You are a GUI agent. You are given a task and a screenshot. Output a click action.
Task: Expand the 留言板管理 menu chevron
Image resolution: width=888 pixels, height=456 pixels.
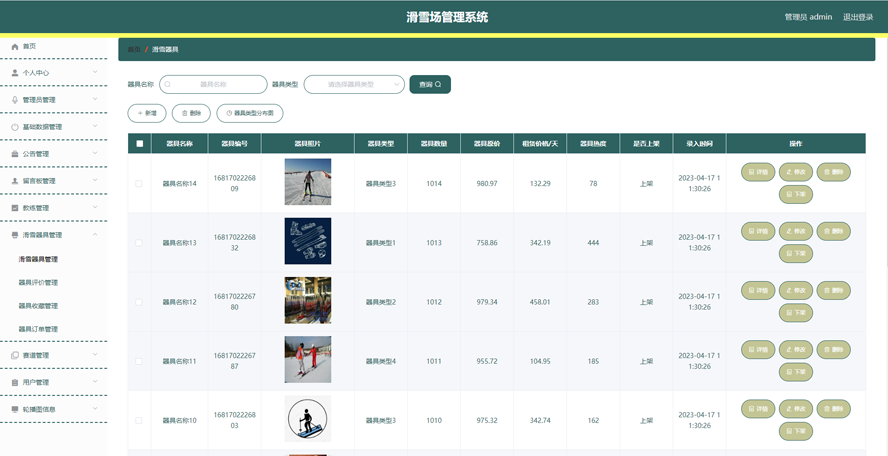pos(95,180)
